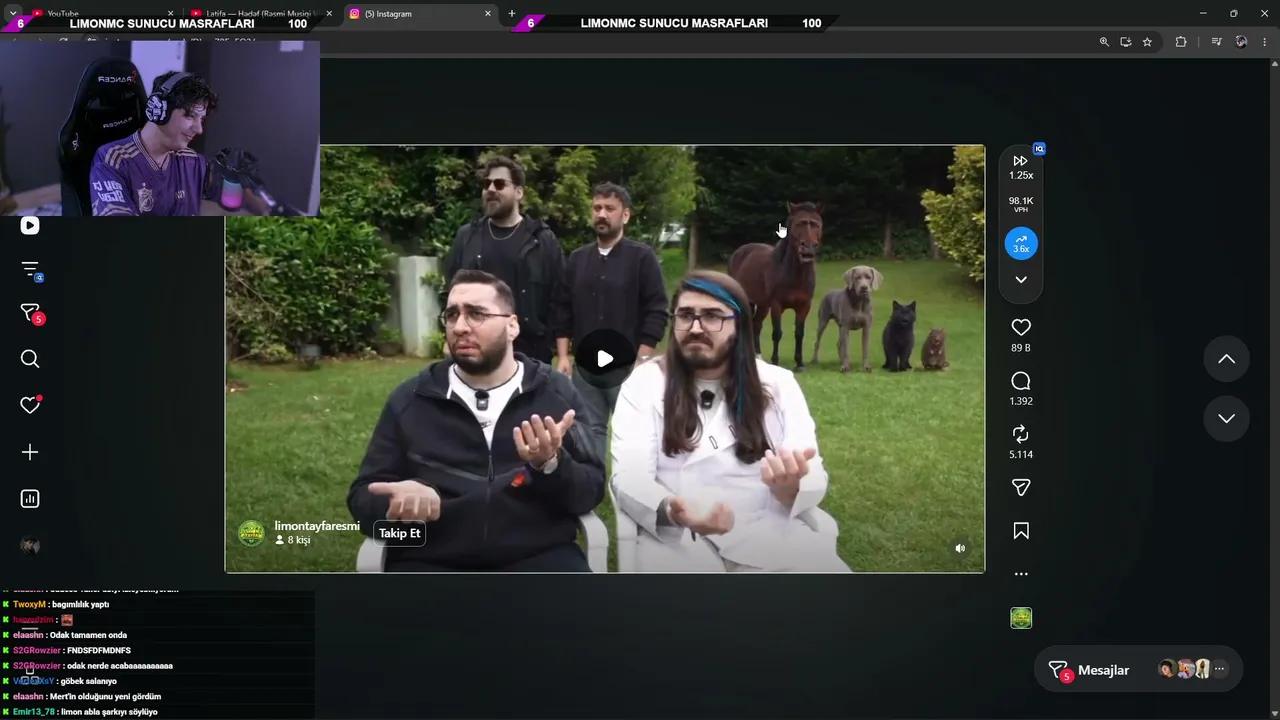Open your profile avatar in the sidebar

(x=30, y=545)
